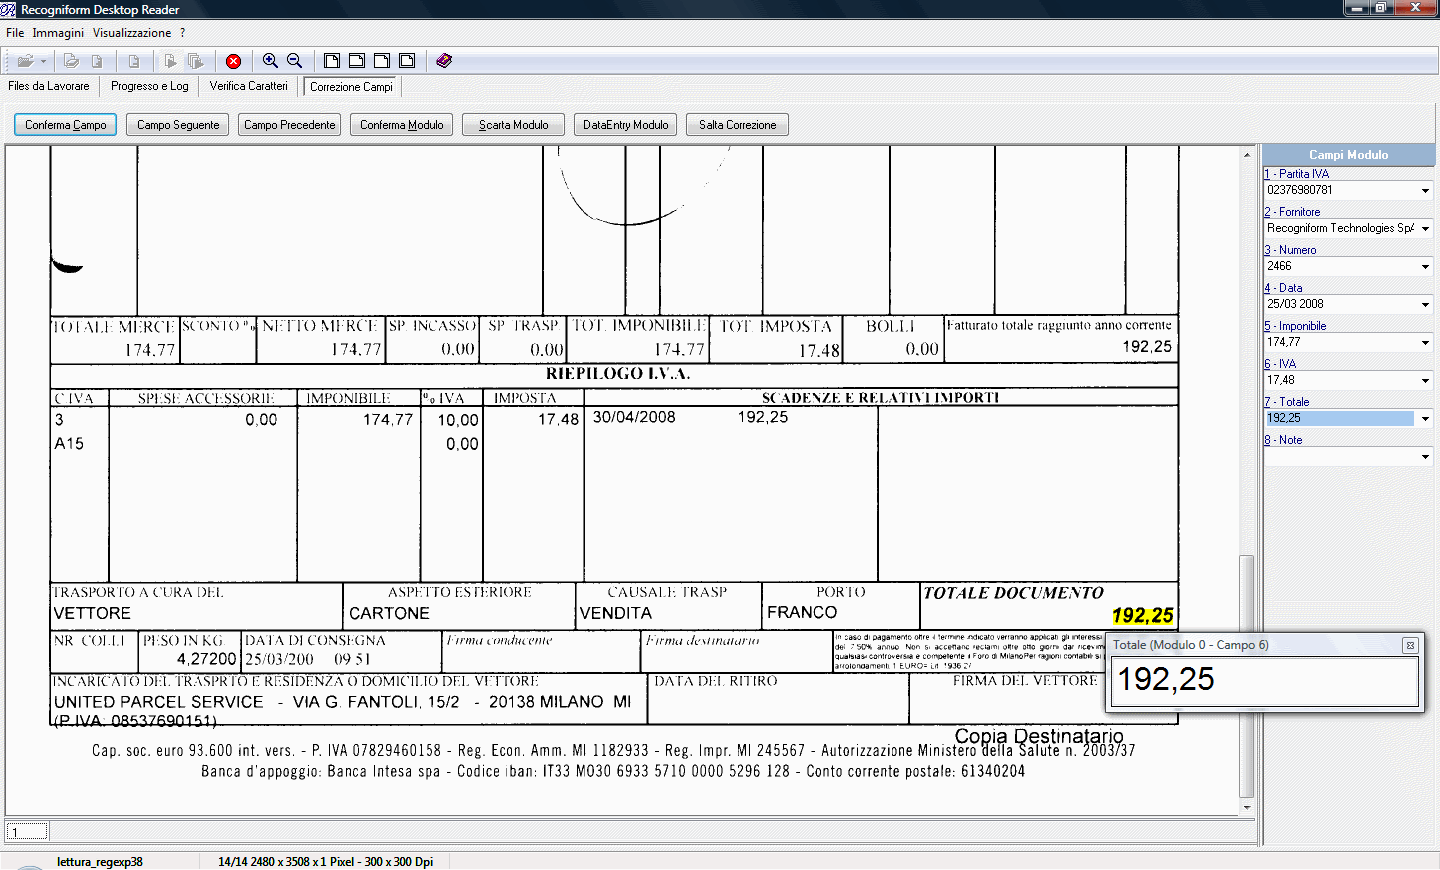1440x870 pixels.
Task: Click the grayed process all pages icon
Action: (196, 61)
